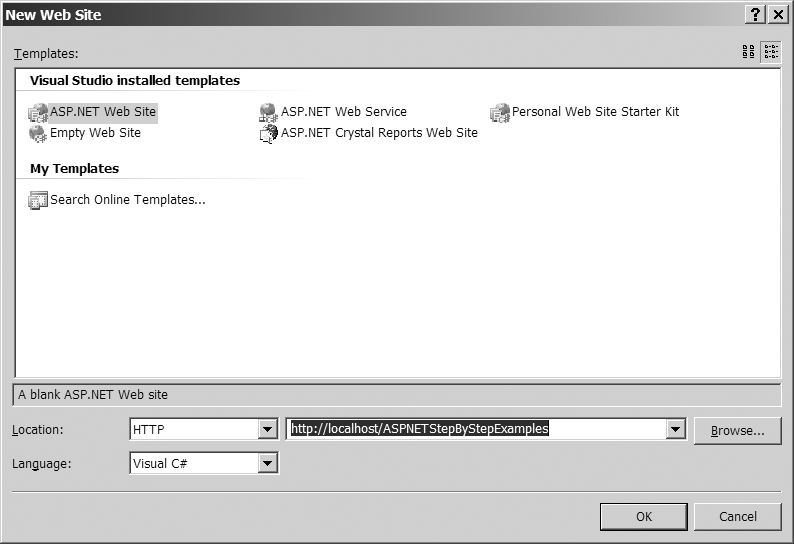This screenshot has width=794, height=544.
Task: Select the ASP.NET Web Service icon
Action: click(268, 112)
